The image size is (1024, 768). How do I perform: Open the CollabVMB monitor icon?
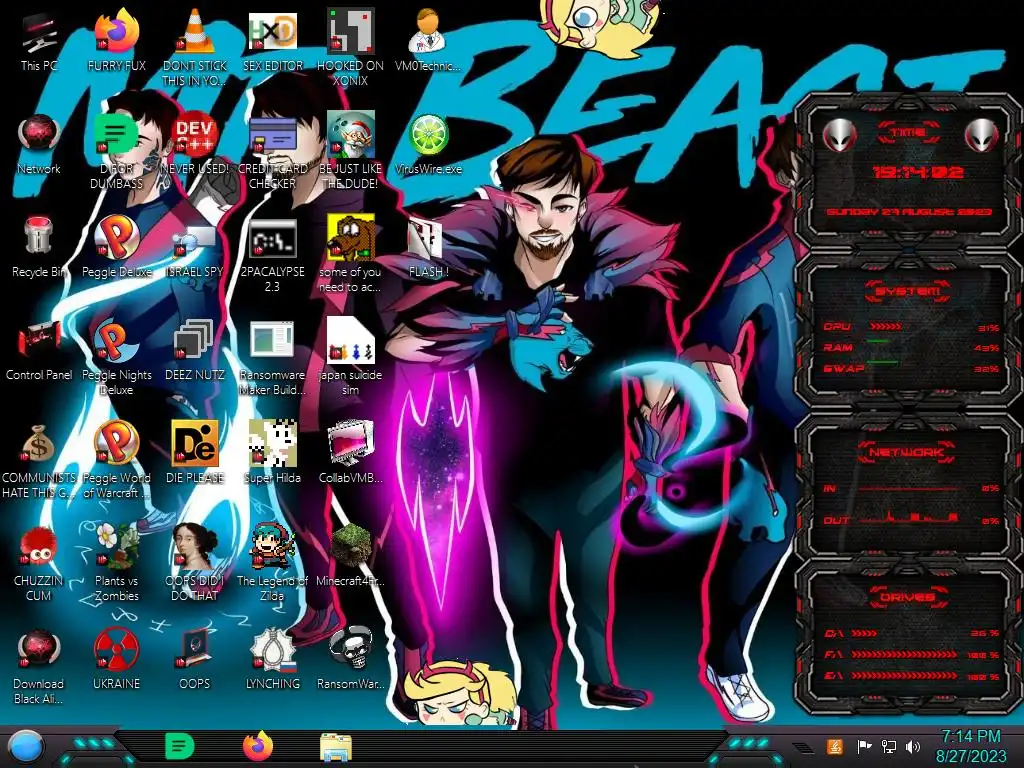350,452
